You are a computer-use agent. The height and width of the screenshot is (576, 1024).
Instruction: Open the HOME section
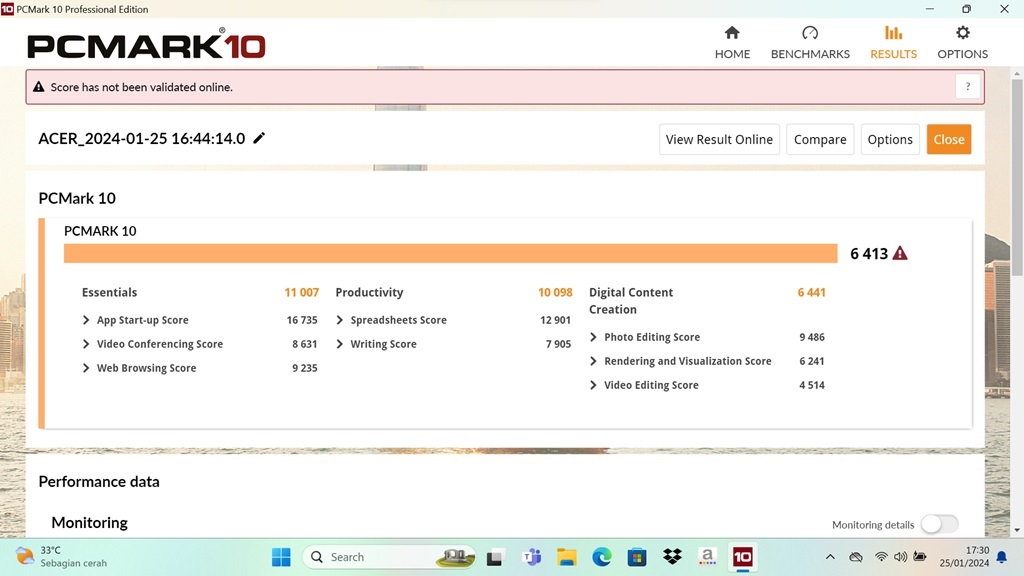click(732, 42)
